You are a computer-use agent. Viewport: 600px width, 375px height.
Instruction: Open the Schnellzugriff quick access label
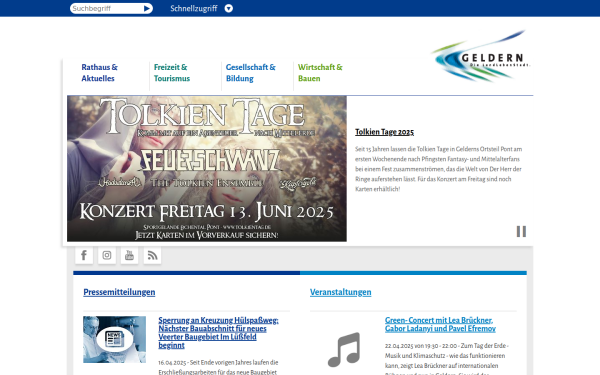pos(194,8)
